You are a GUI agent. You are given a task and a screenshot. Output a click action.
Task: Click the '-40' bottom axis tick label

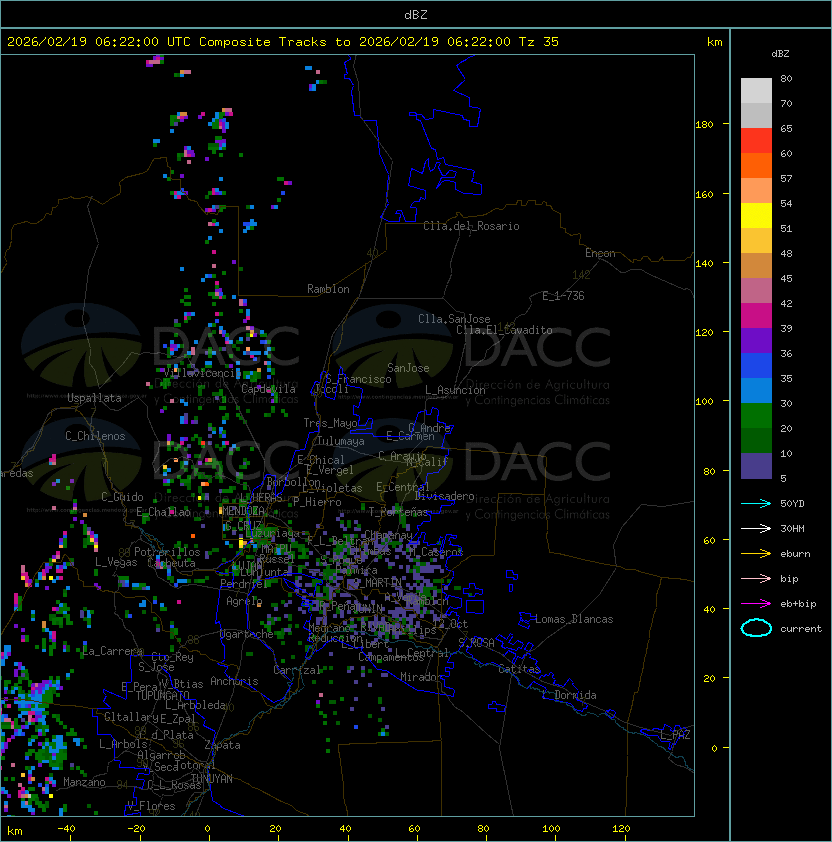[66, 829]
